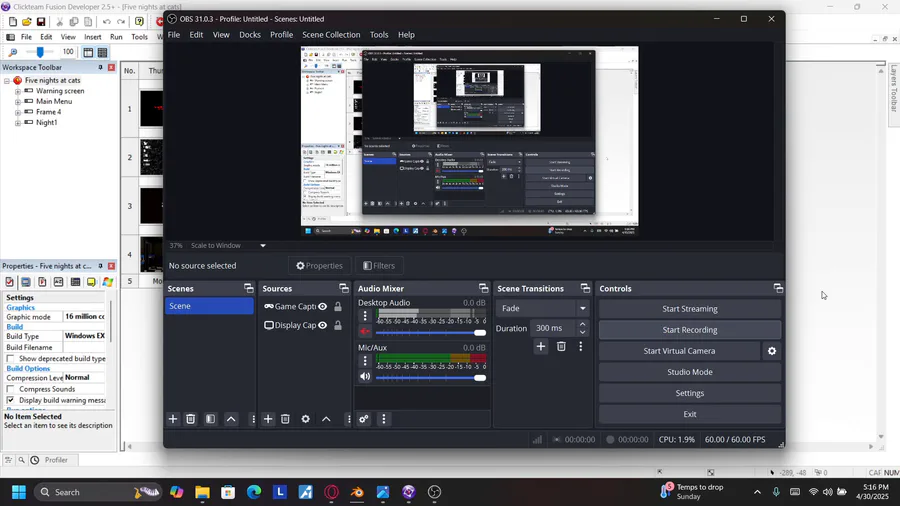Toggle visibility of Game Capture source
Image resolution: width=900 pixels, height=506 pixels.
pyautogui.click(x=323, y=306)
